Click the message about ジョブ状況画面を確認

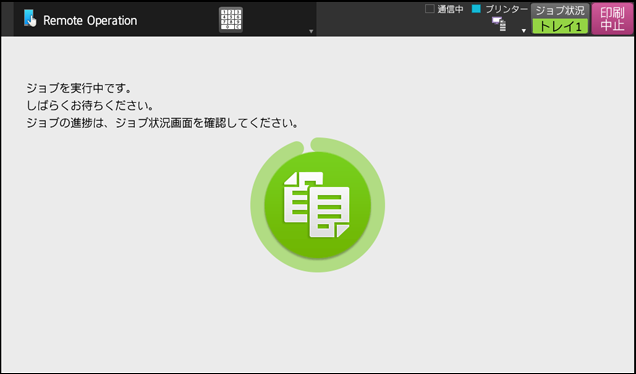pos(163,123)
